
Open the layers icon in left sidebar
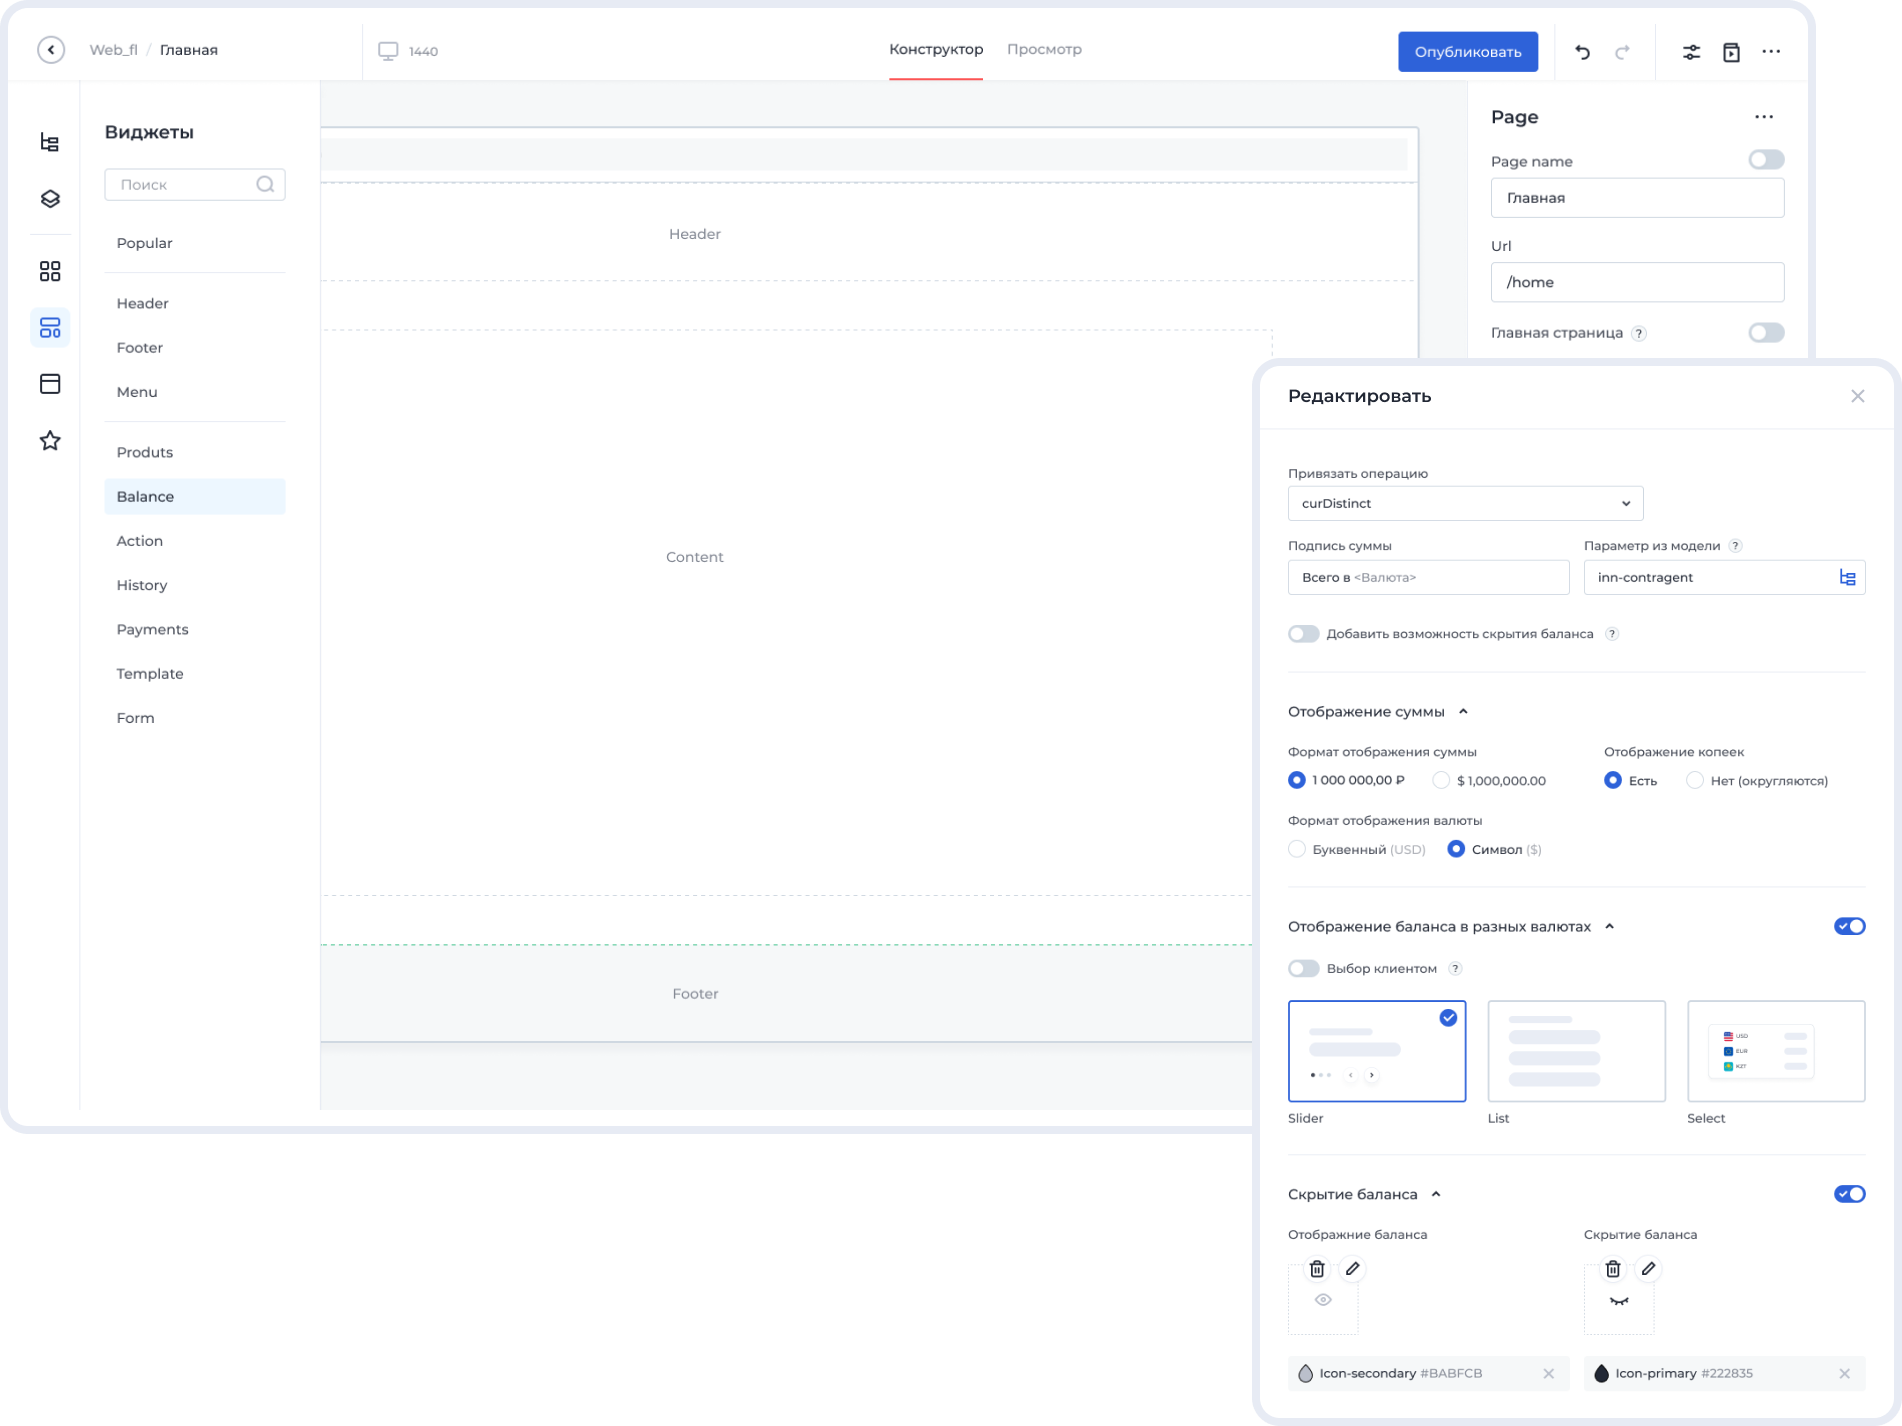(50, 199)
